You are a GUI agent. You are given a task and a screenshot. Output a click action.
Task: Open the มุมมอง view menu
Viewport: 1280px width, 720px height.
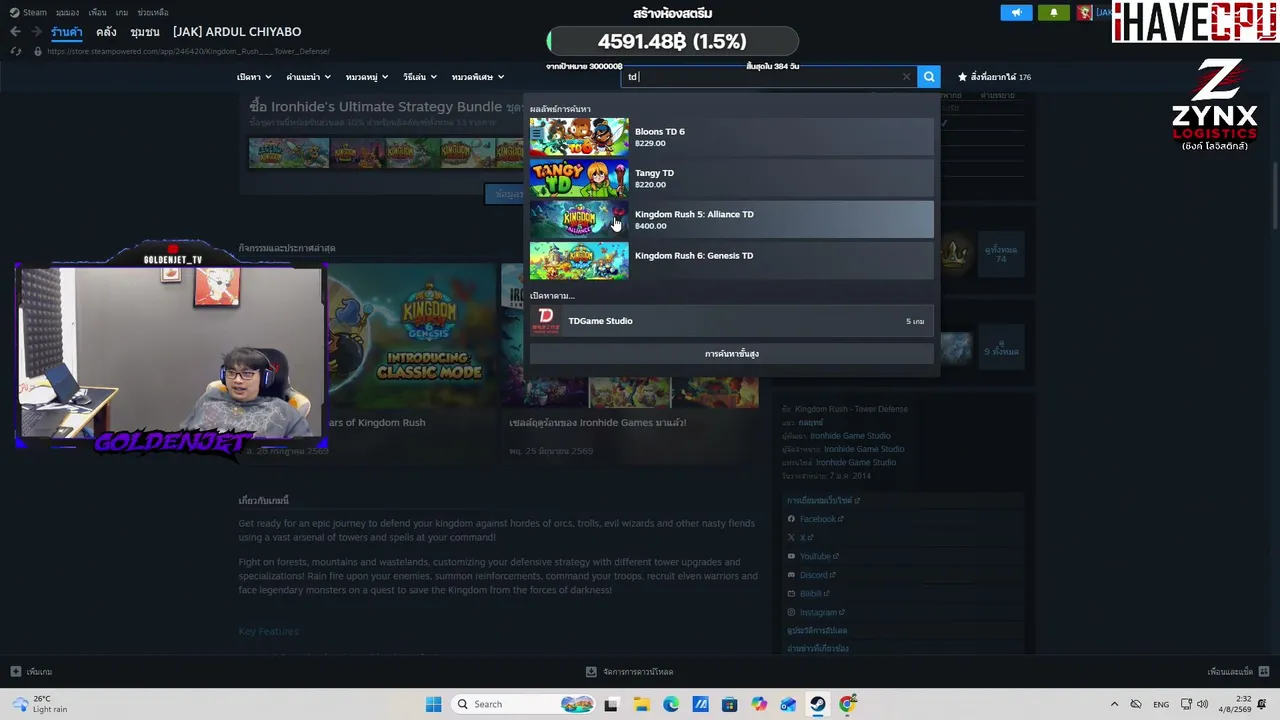(x=67, y=12)
